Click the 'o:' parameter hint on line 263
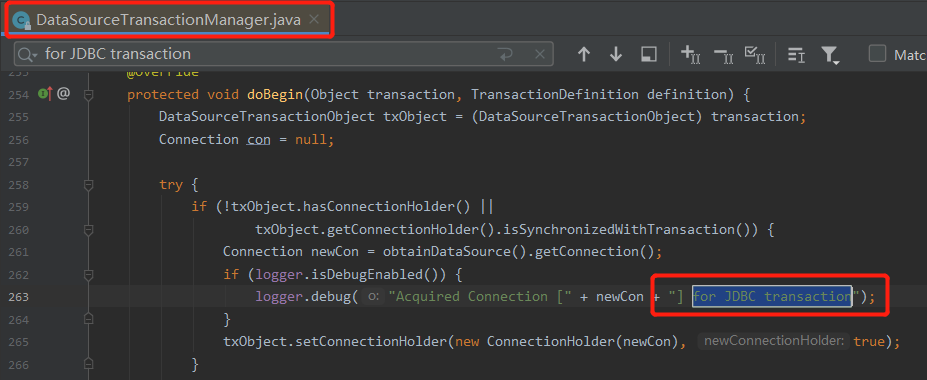 pos(373,297)
